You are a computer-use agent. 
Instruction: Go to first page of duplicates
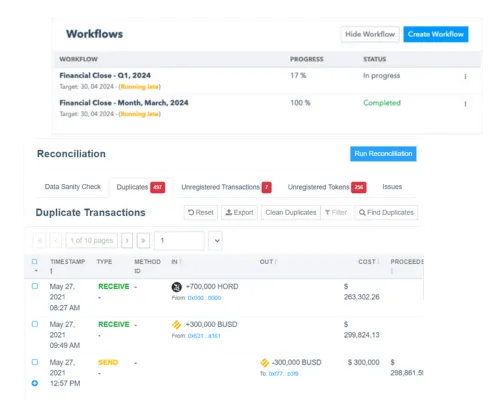point(40,240)
